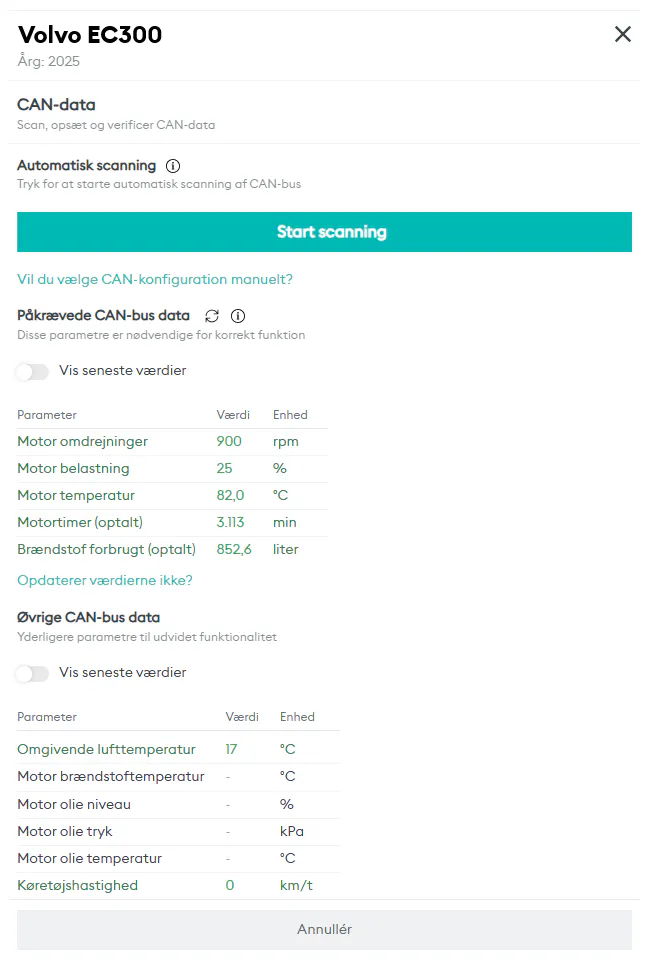Click Køretøjshastighed parameter row
Image resolution: width=646 pixels, height=964 pixels.
tap(178, 885)
